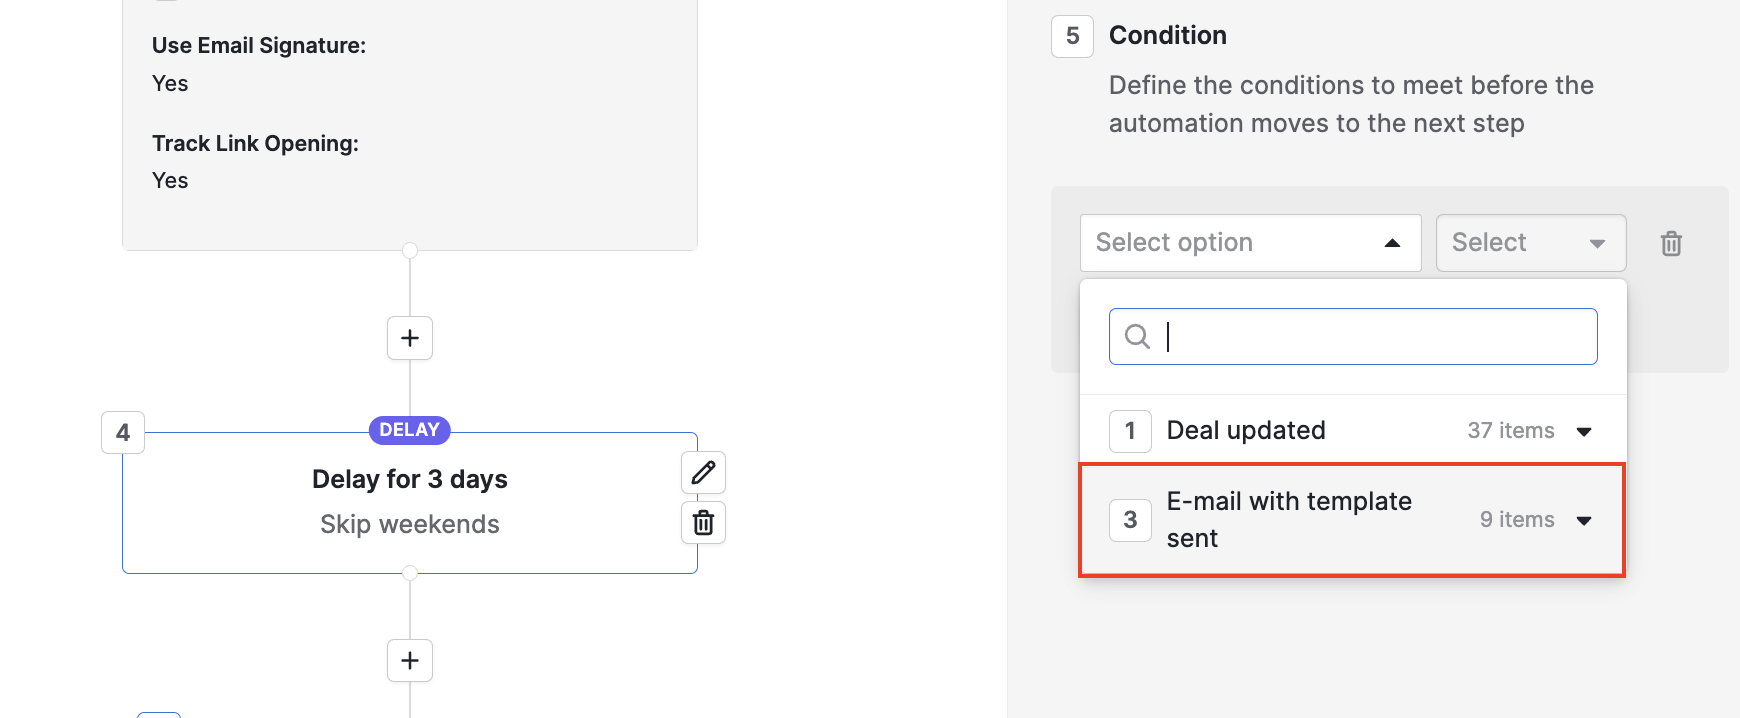Click the step 4 number badge on the delay node
Viewport: 1740px width, 718px height.
coord(123,432)
